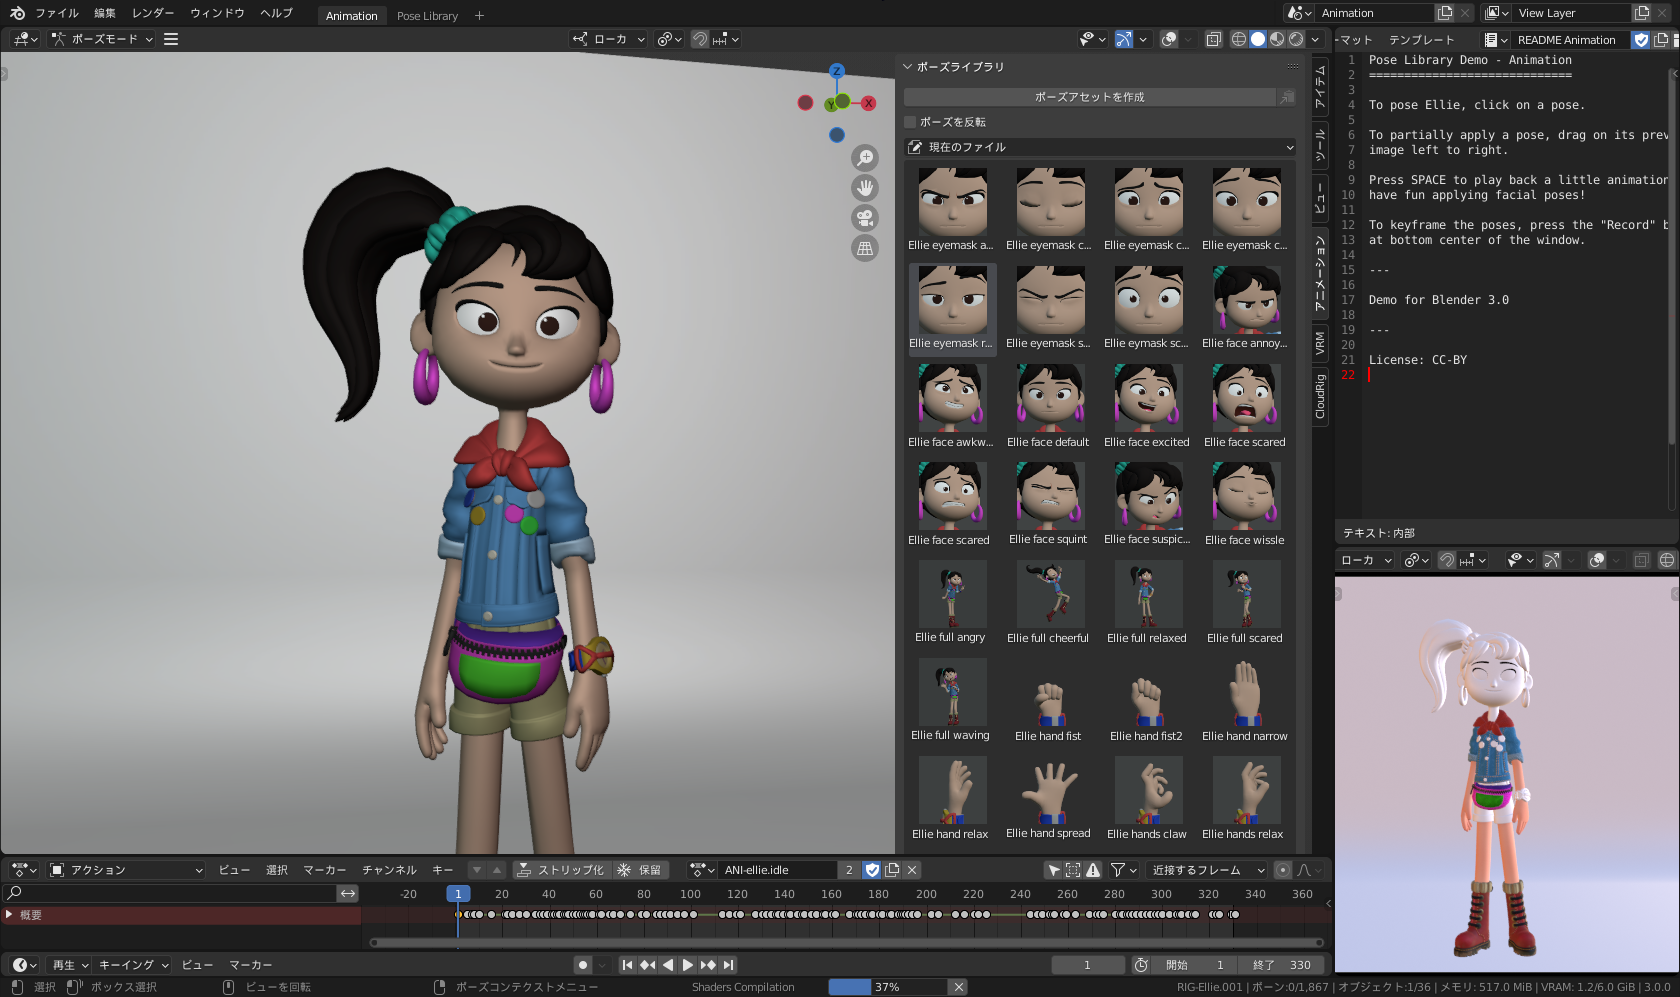The width and height of the screenshot is (1680, 997).
Task: Play the animation in reverse
Action: pos(667,965)
